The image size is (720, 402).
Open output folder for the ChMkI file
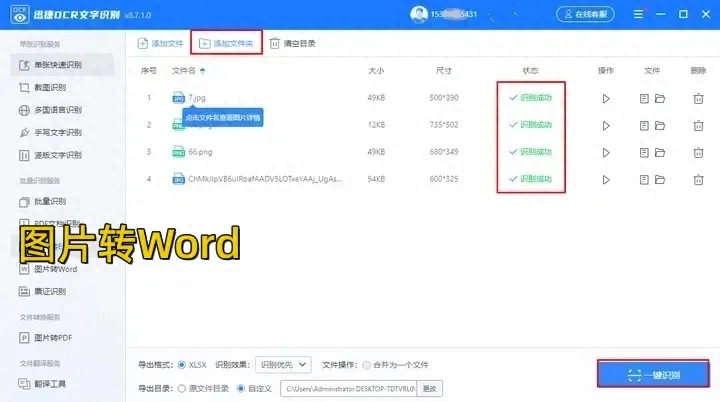(660, 180)
